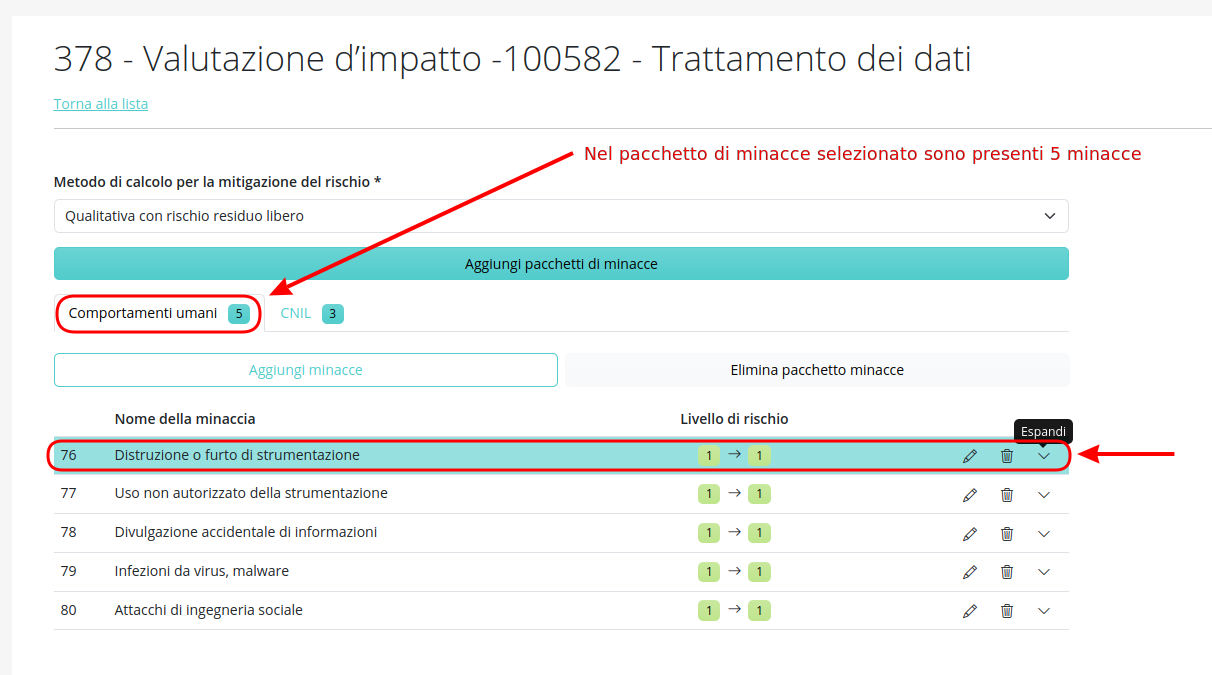Click the page title Valutazione d'impatto
1212x675 pixels.
pos(512,60)
